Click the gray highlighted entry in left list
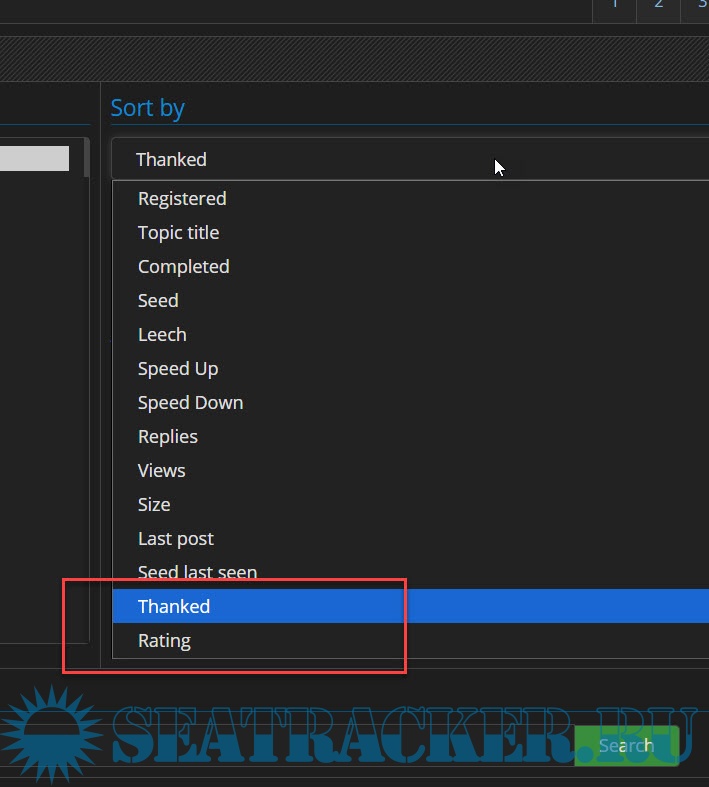This screenshot has height=787, width=709. point(34,159)
